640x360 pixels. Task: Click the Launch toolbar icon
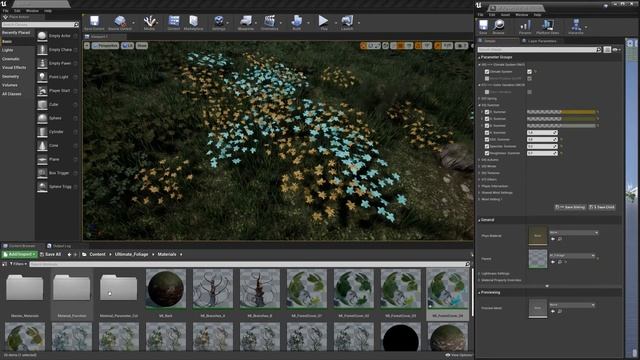[x=347, y=21]
